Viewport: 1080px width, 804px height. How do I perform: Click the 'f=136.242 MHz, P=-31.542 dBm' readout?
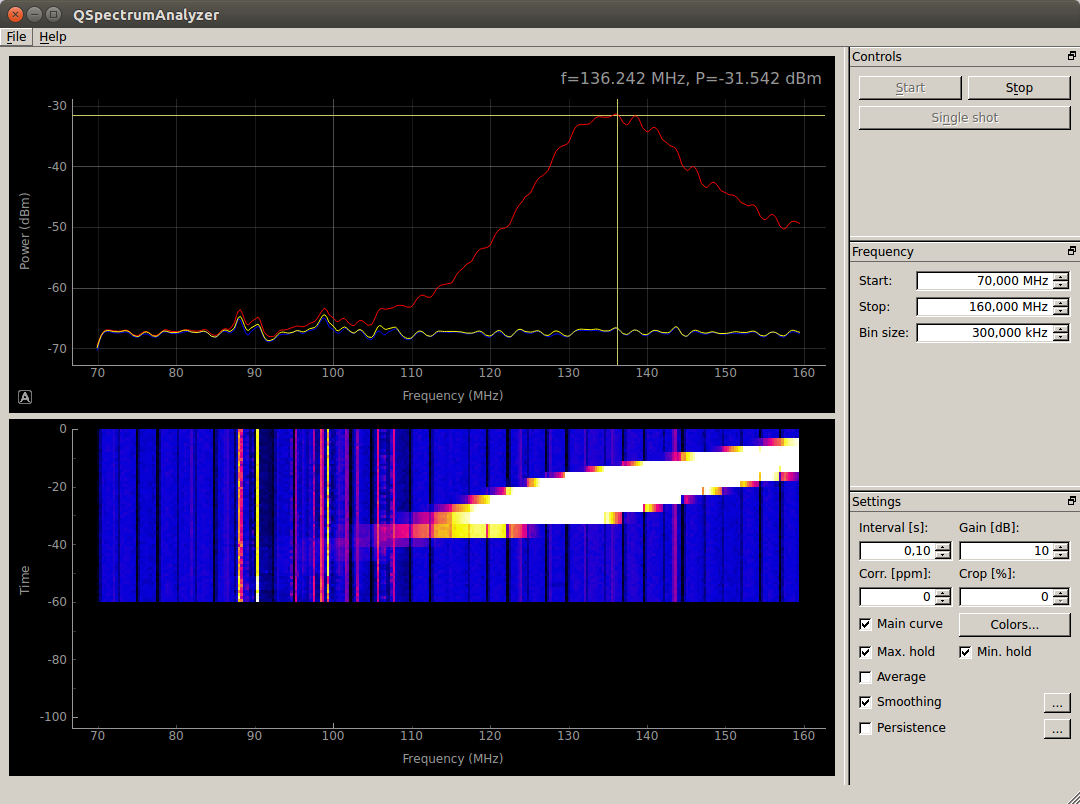pyautogui.click(x=691, y=79)
